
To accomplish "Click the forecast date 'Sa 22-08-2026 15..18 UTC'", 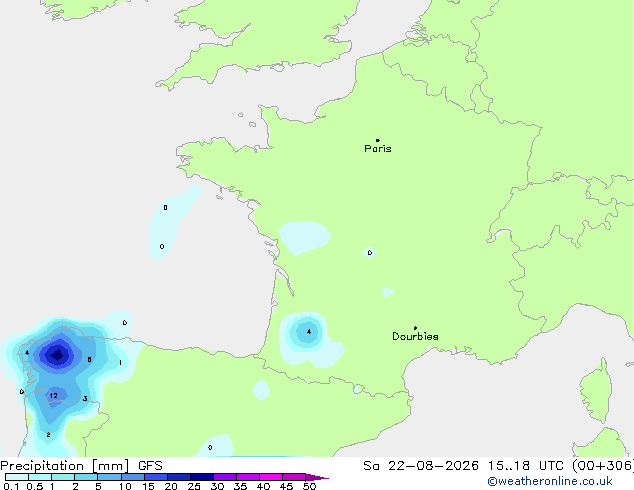I will [463, 466].
